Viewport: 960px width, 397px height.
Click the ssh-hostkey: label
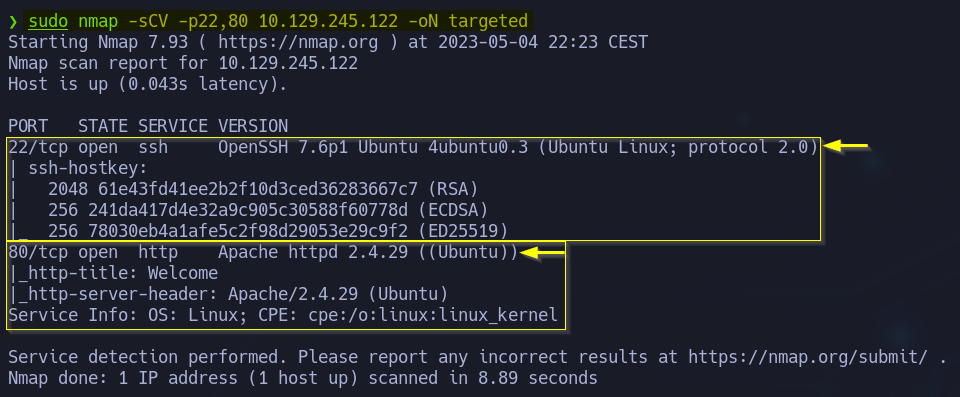88,168
